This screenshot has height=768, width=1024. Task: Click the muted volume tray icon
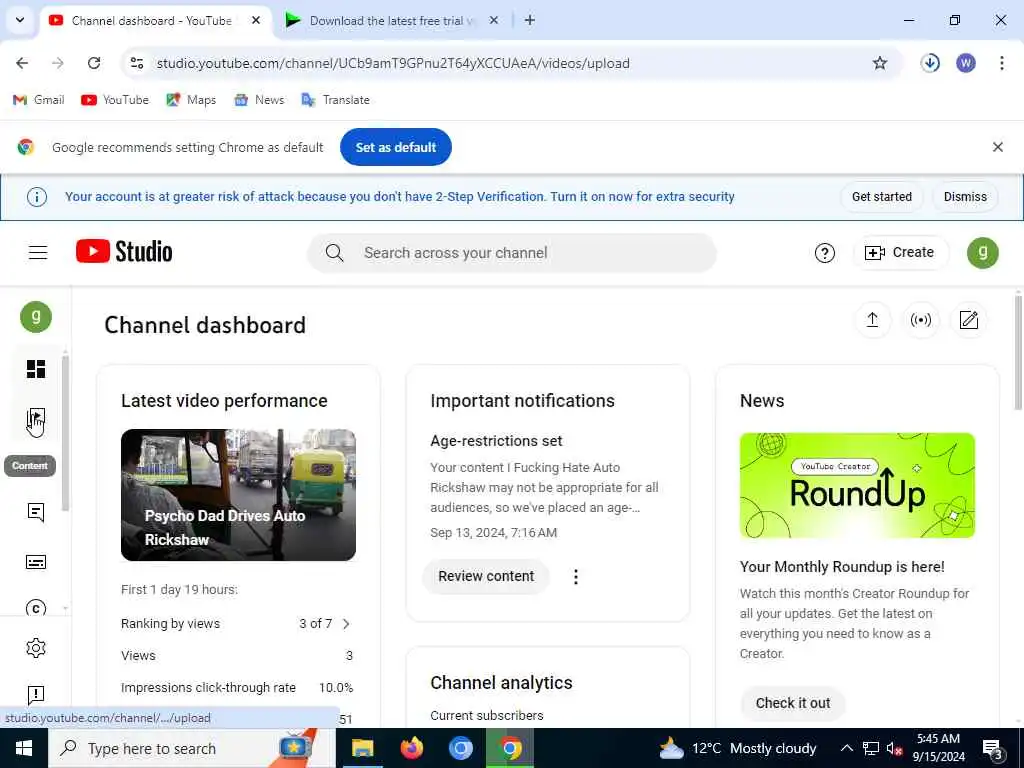(894, 748)
